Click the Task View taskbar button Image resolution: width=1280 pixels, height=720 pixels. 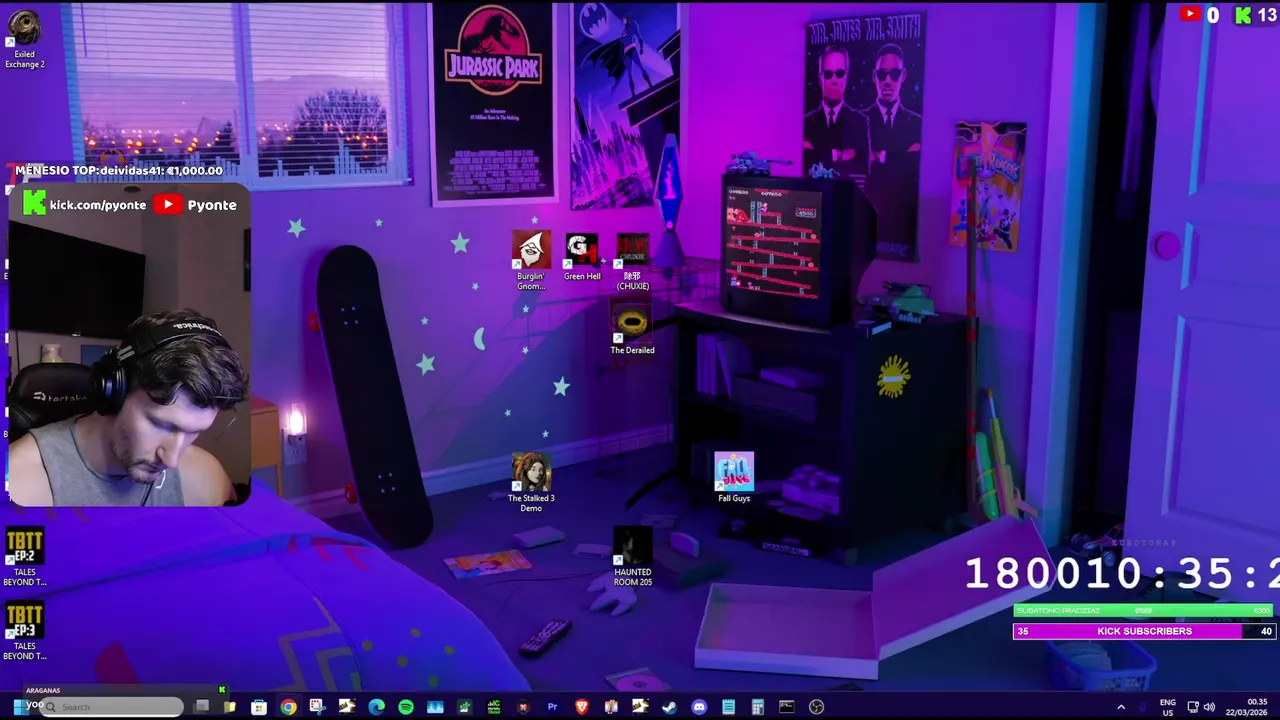click(201, 707)
